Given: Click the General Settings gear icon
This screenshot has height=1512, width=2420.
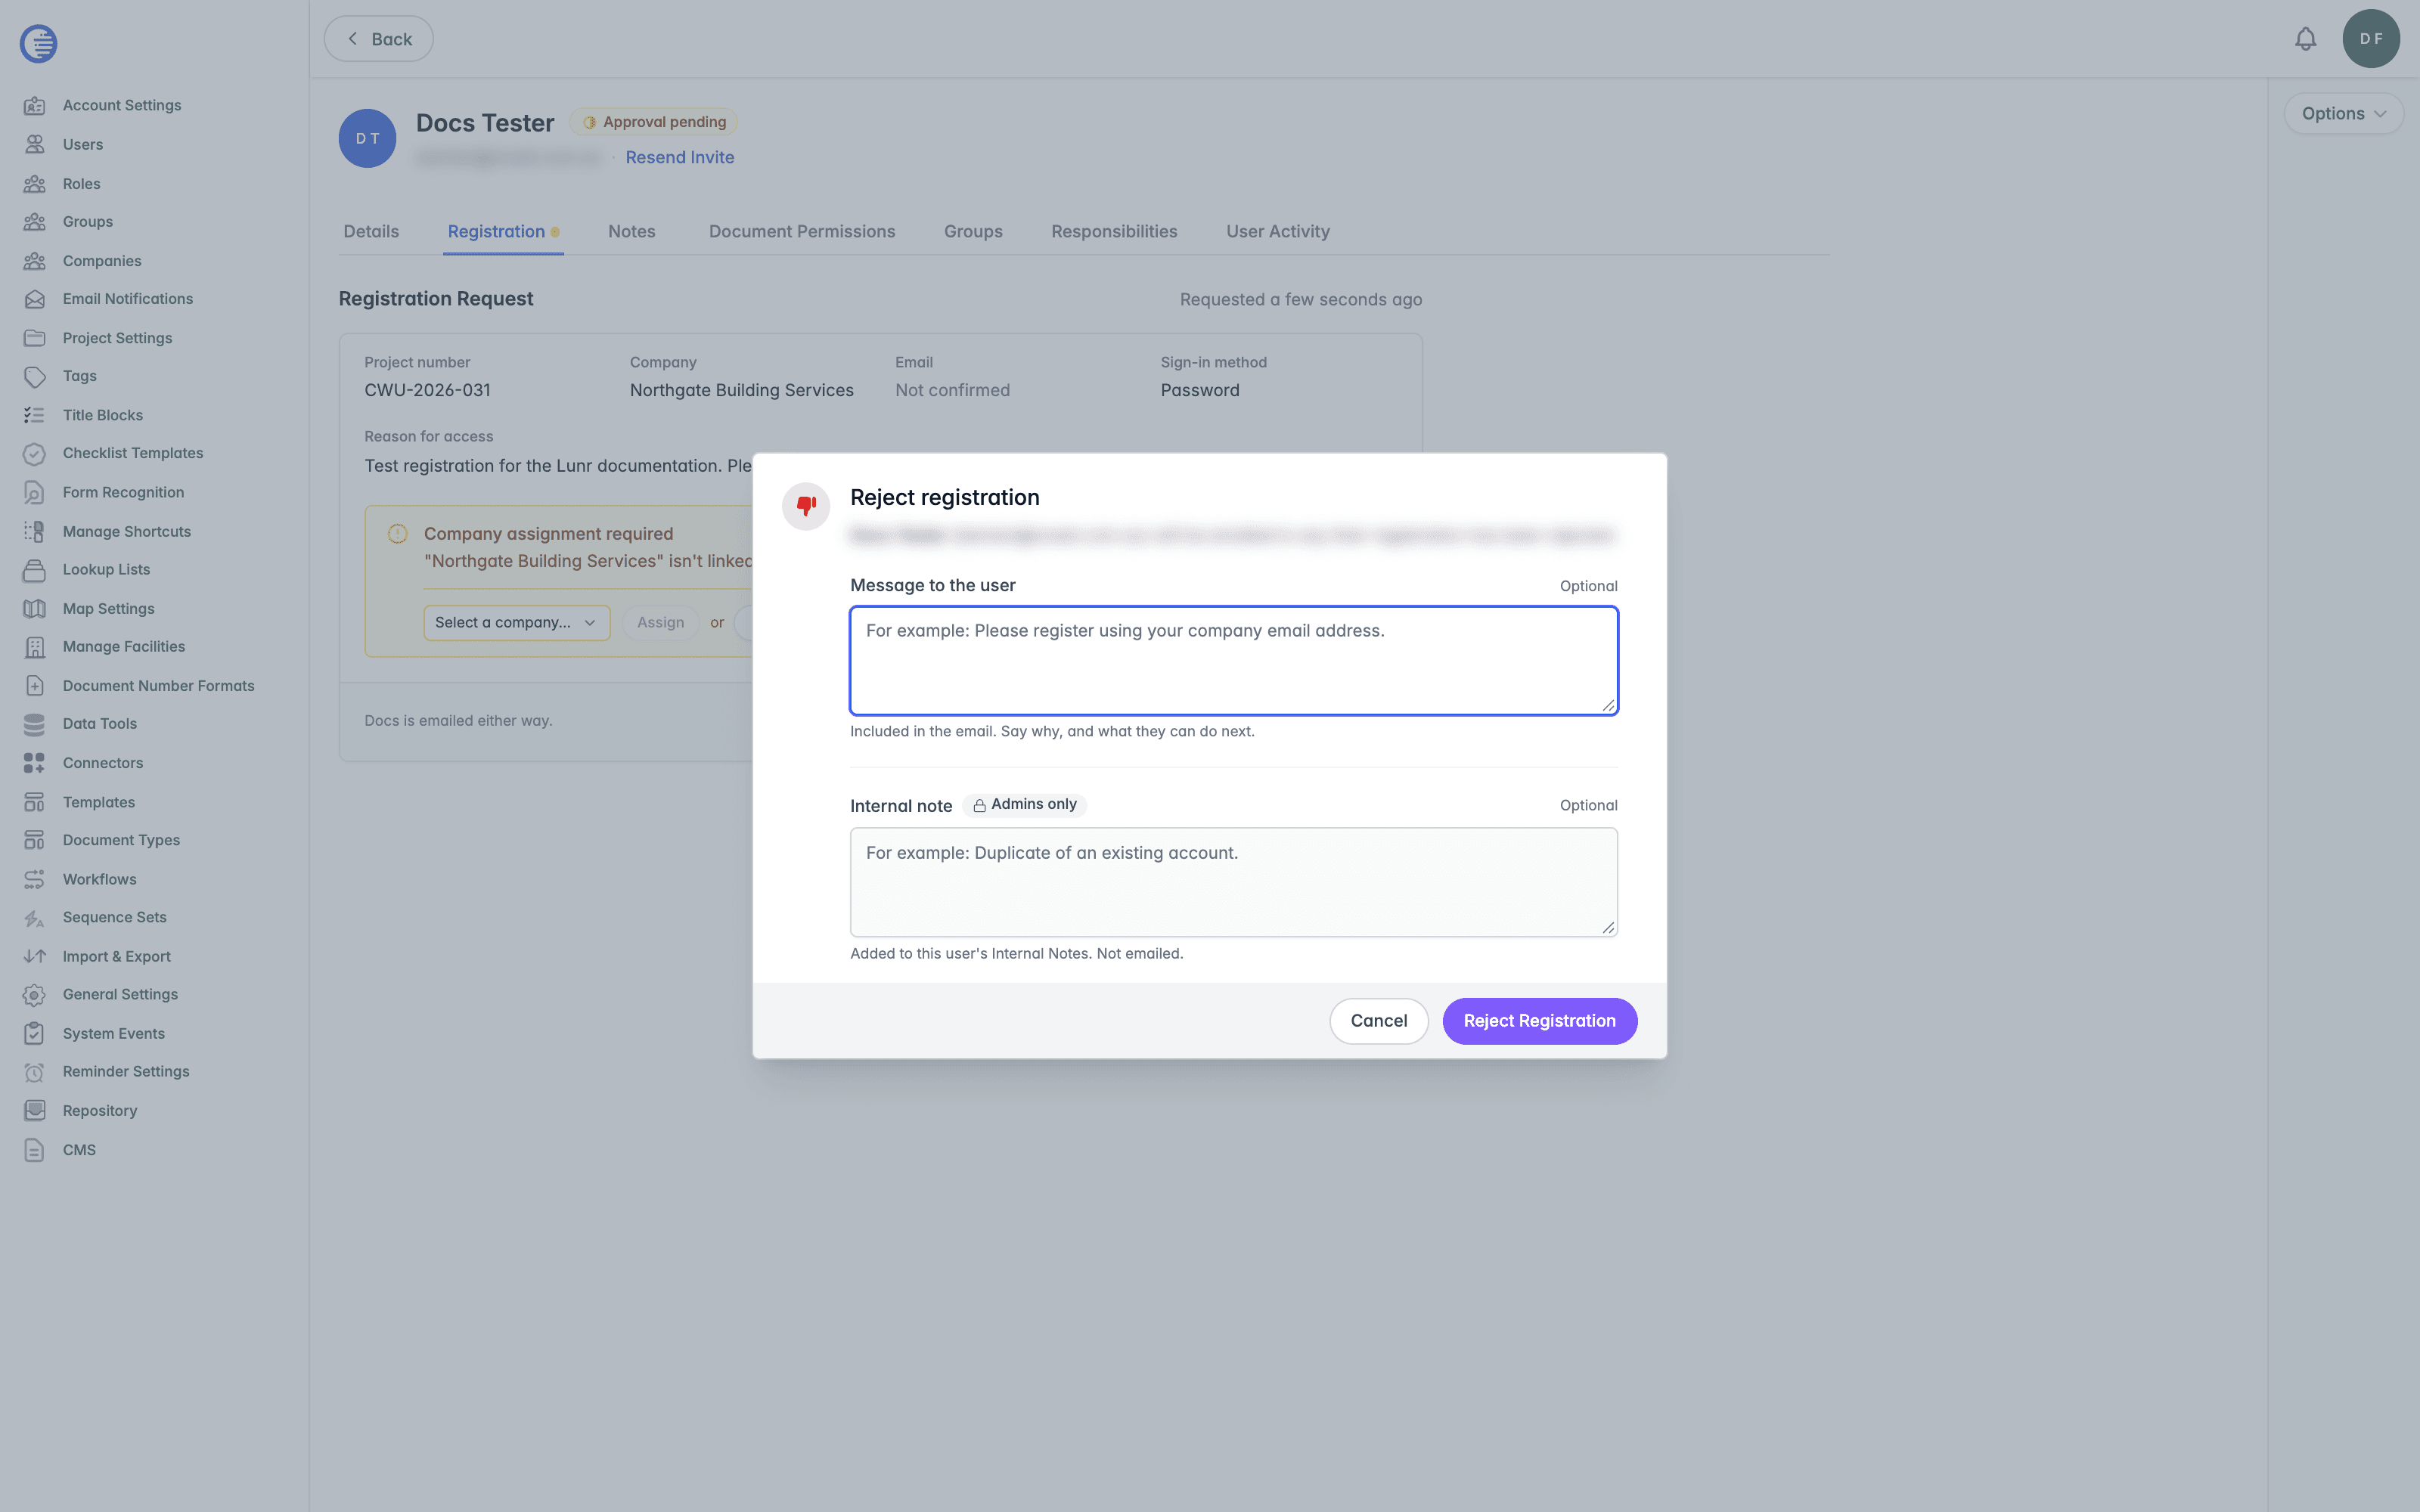Looking at the screenshot, I should pos(34,995).
